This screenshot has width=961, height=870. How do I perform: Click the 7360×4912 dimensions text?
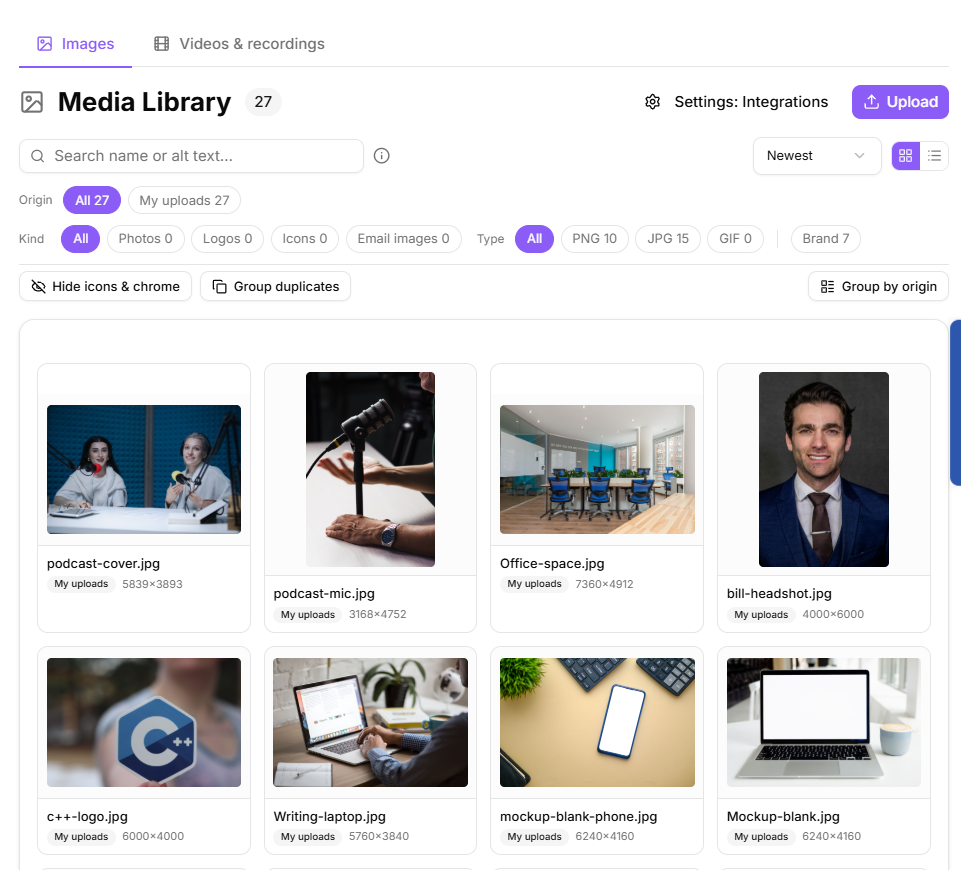click(604, 584)
